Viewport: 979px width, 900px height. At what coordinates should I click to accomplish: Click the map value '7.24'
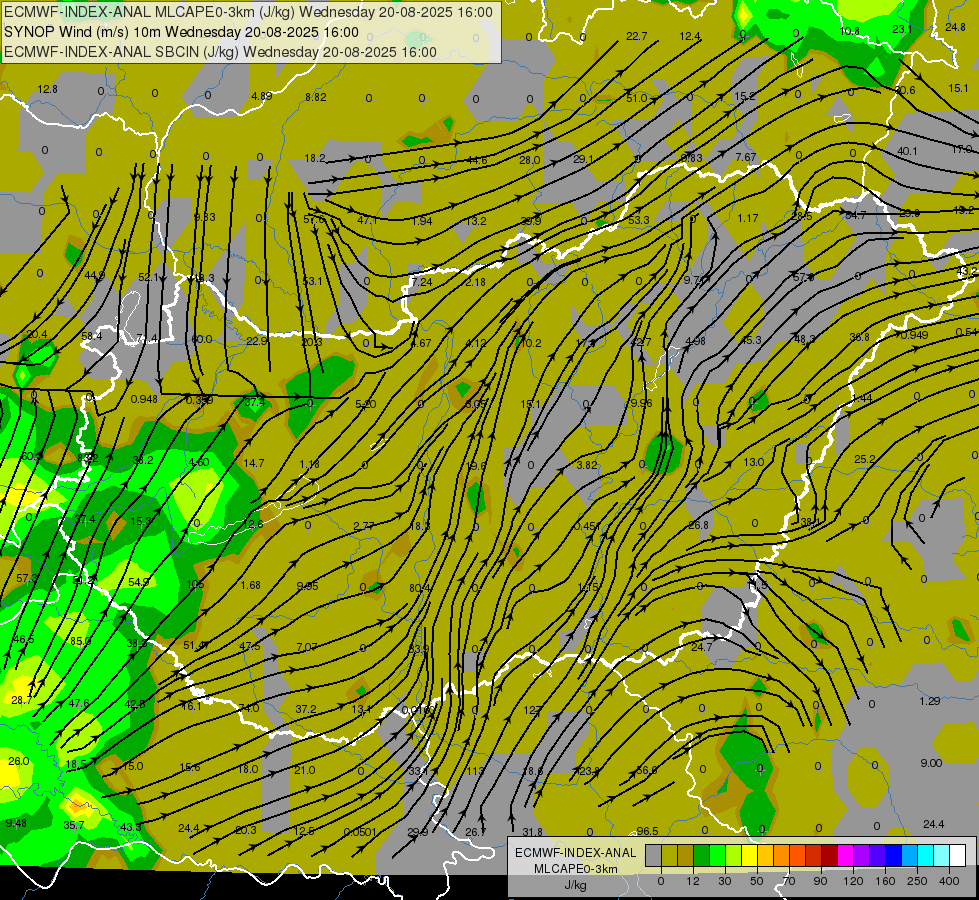tap(422, 282)
